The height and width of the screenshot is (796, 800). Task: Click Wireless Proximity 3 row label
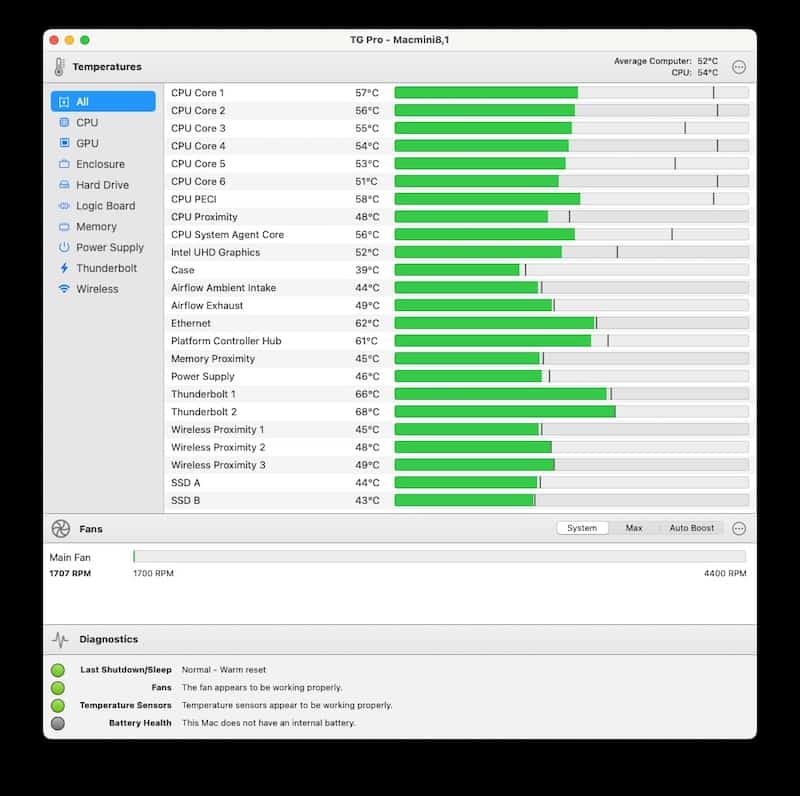218,465
